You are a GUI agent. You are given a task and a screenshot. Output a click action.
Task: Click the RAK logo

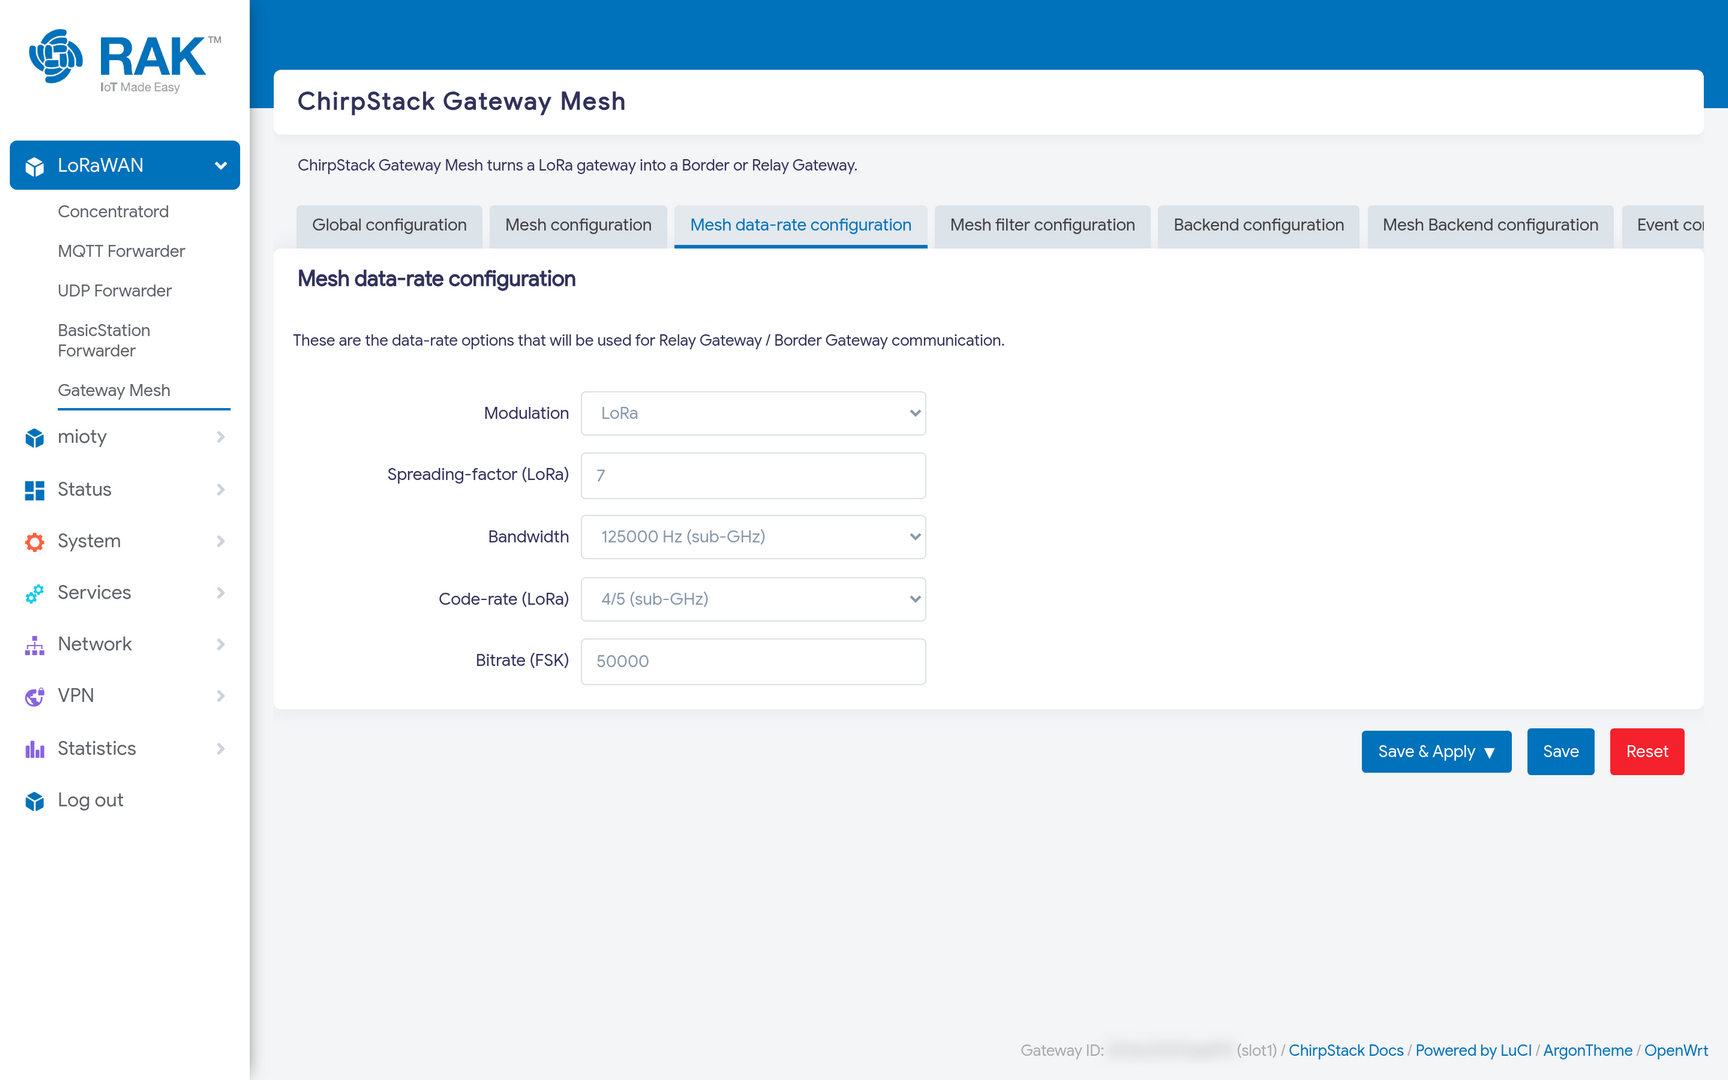125,61
